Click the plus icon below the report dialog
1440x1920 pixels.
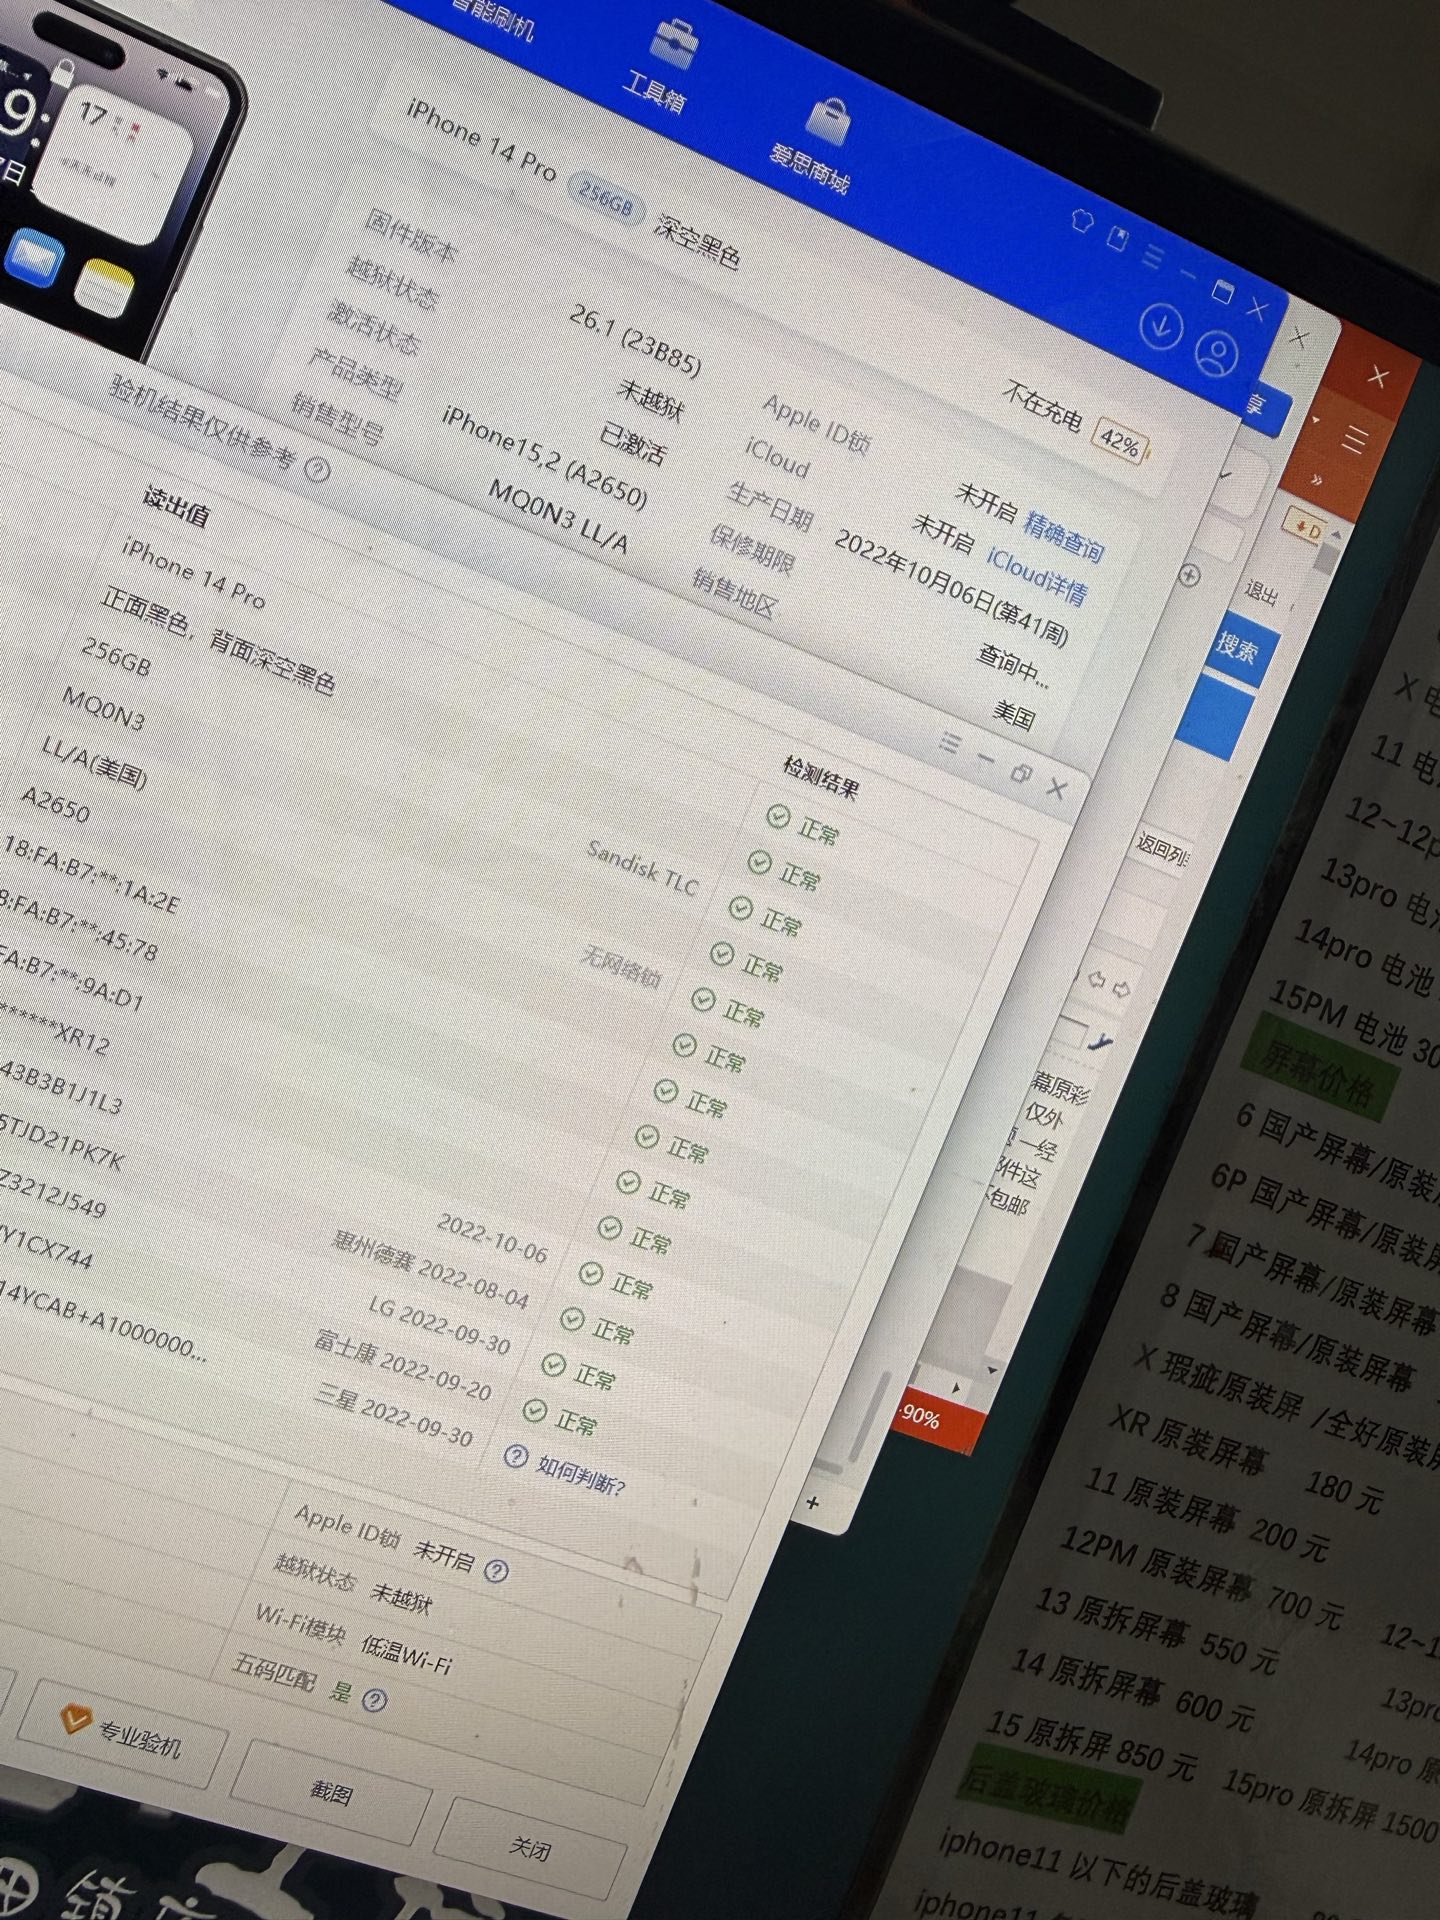(812, 1503)
